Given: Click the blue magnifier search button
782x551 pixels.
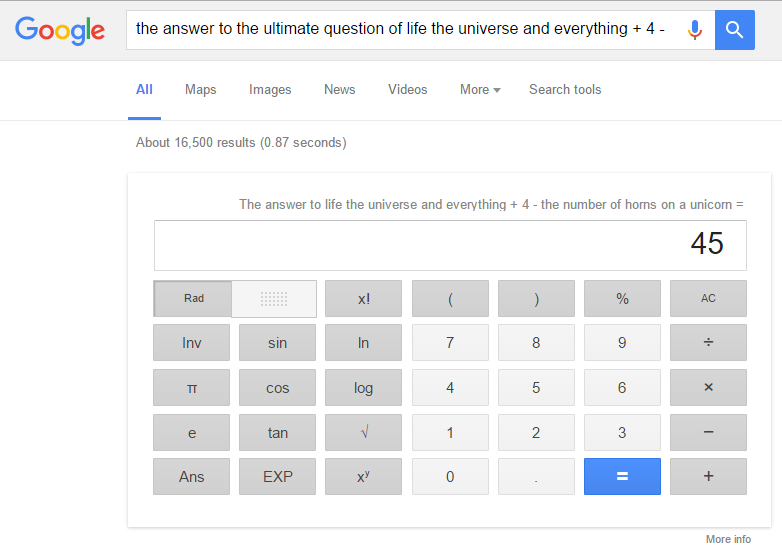Looking at the screenshot, I should 734,30.
